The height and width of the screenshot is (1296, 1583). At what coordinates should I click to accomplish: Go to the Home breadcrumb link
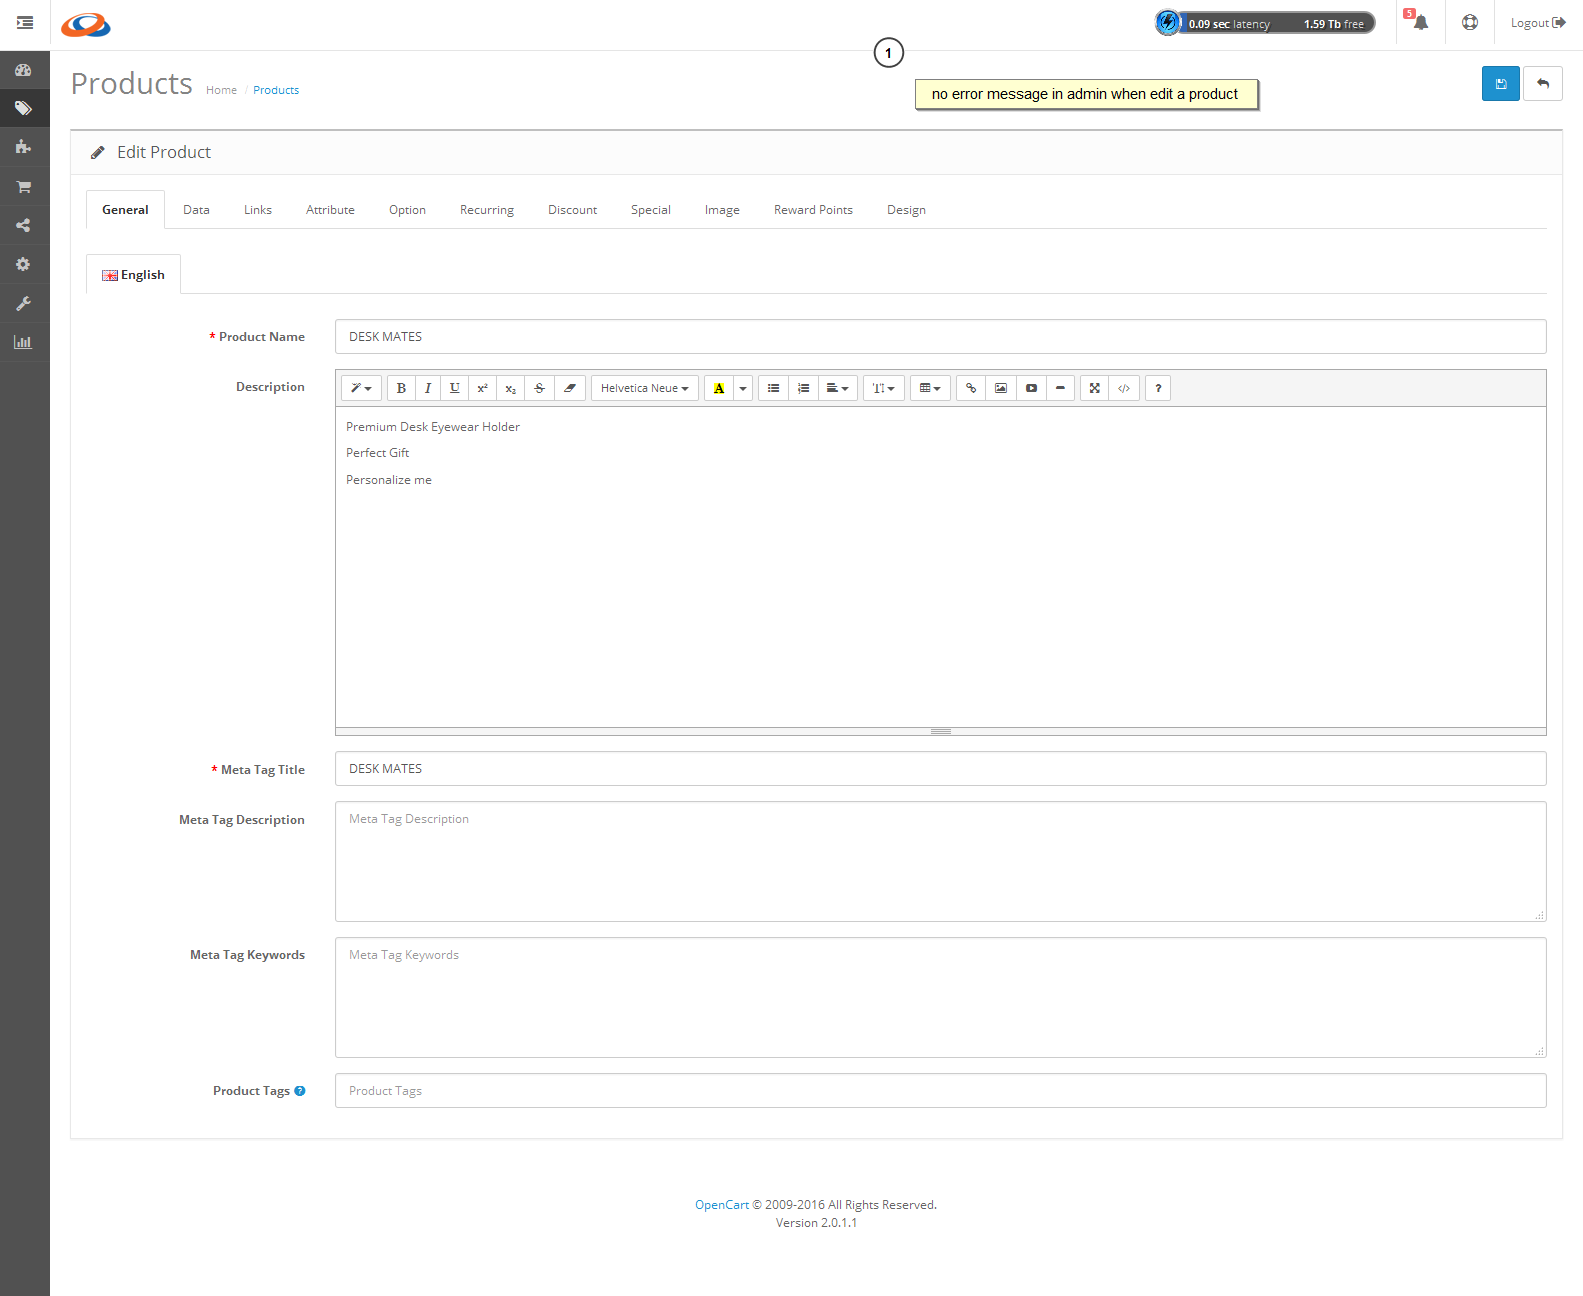click(x=222, y=90)
